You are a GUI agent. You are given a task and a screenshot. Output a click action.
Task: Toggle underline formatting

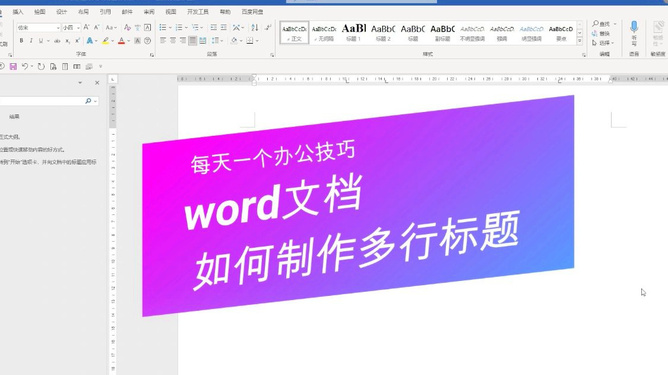(x=41, y=41)
